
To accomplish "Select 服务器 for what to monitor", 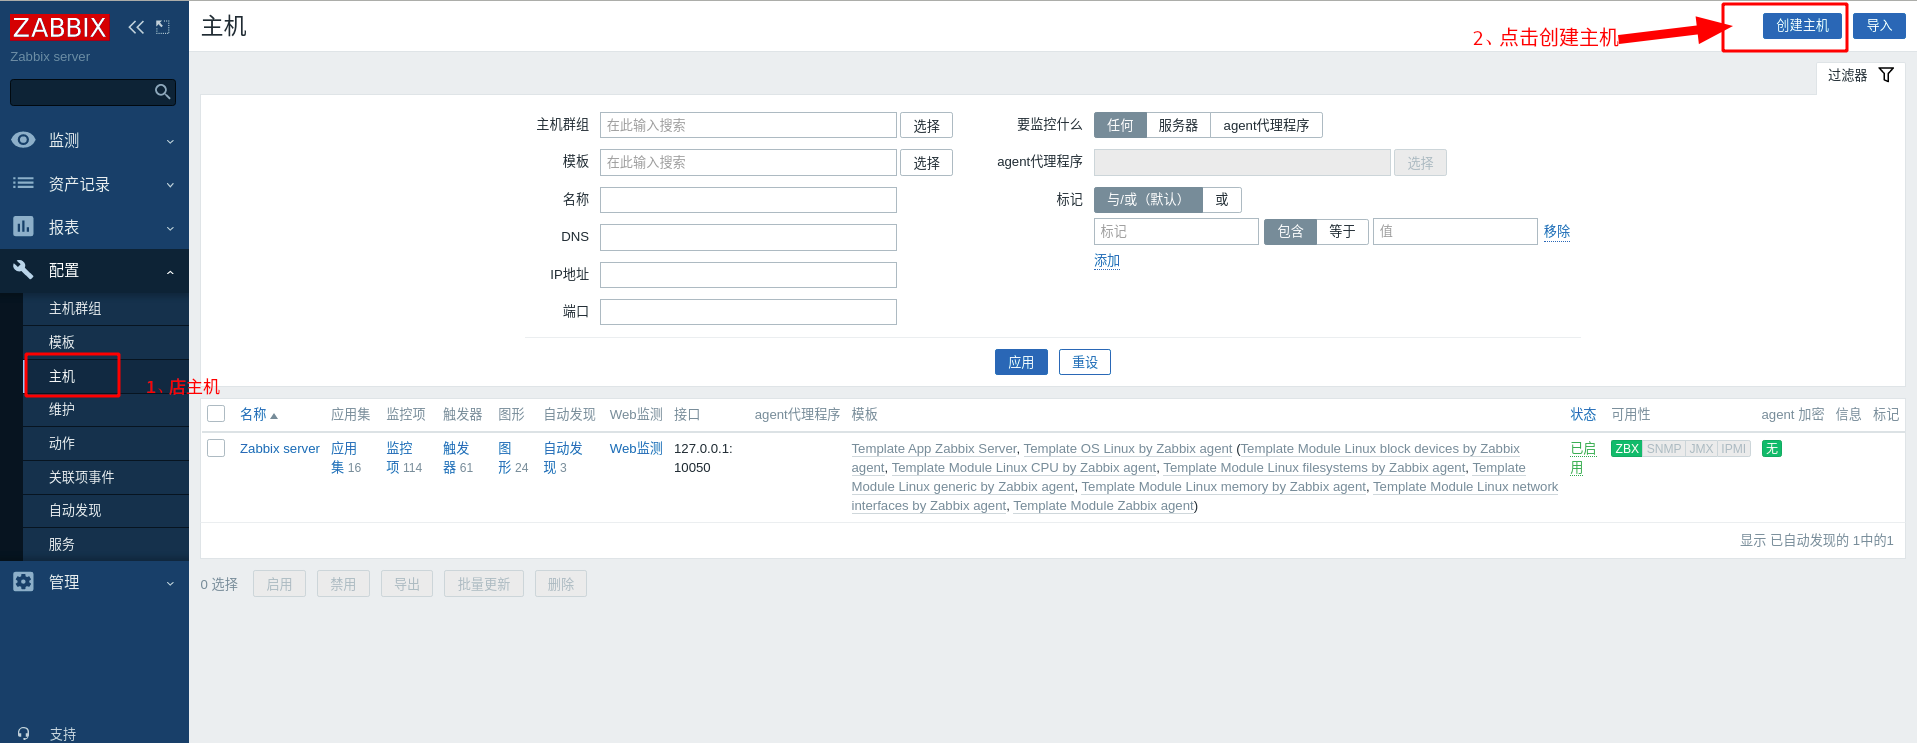I will (1178, 125).
